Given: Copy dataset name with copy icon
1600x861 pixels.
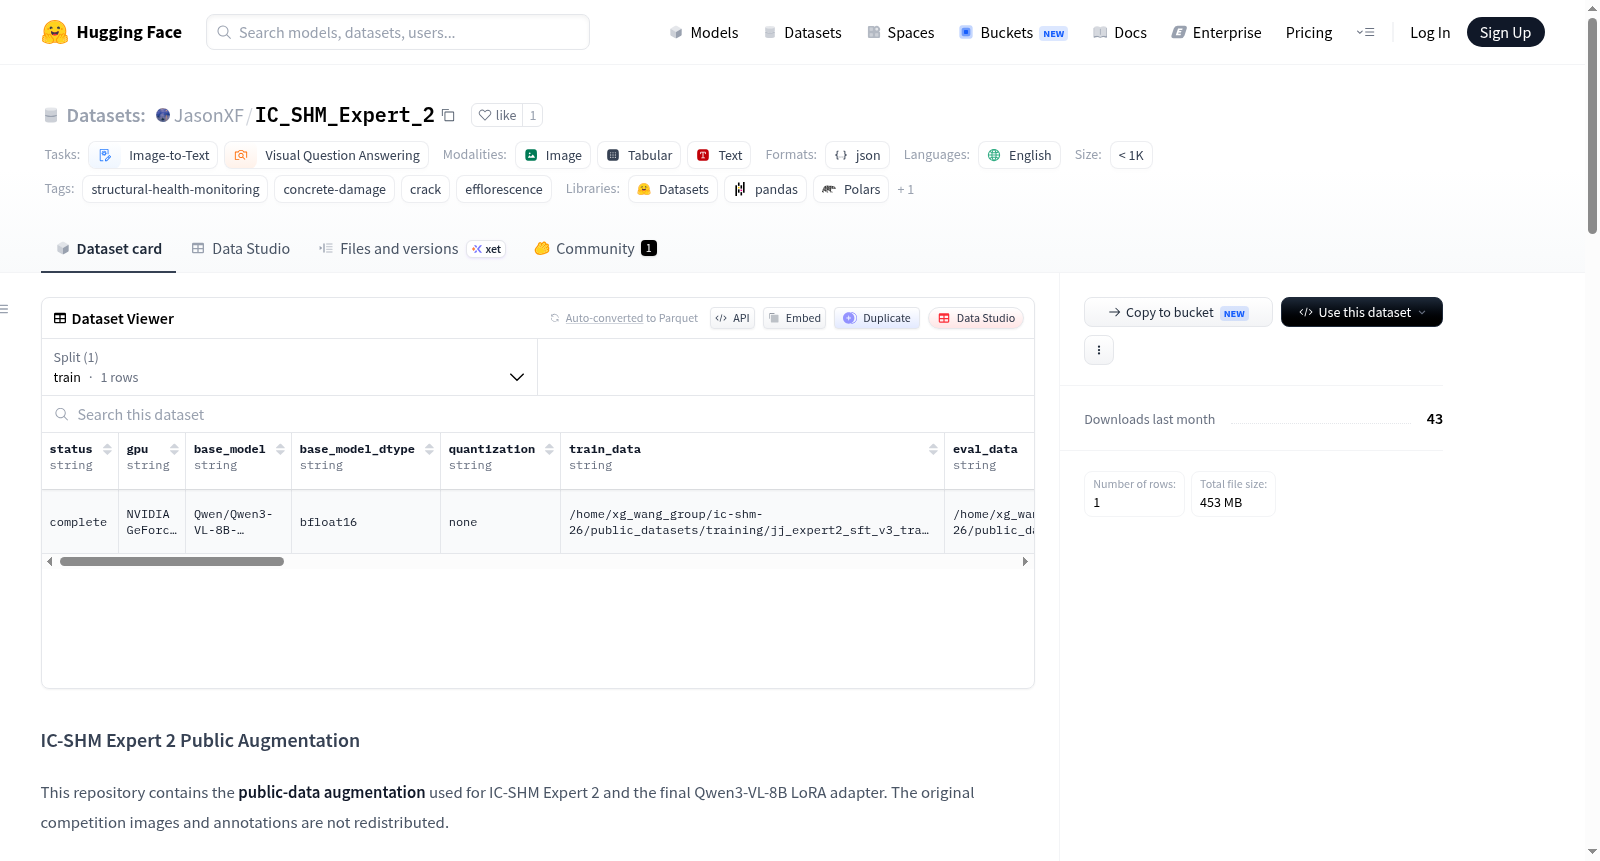Looking at the screenshot, I should 449,116.
